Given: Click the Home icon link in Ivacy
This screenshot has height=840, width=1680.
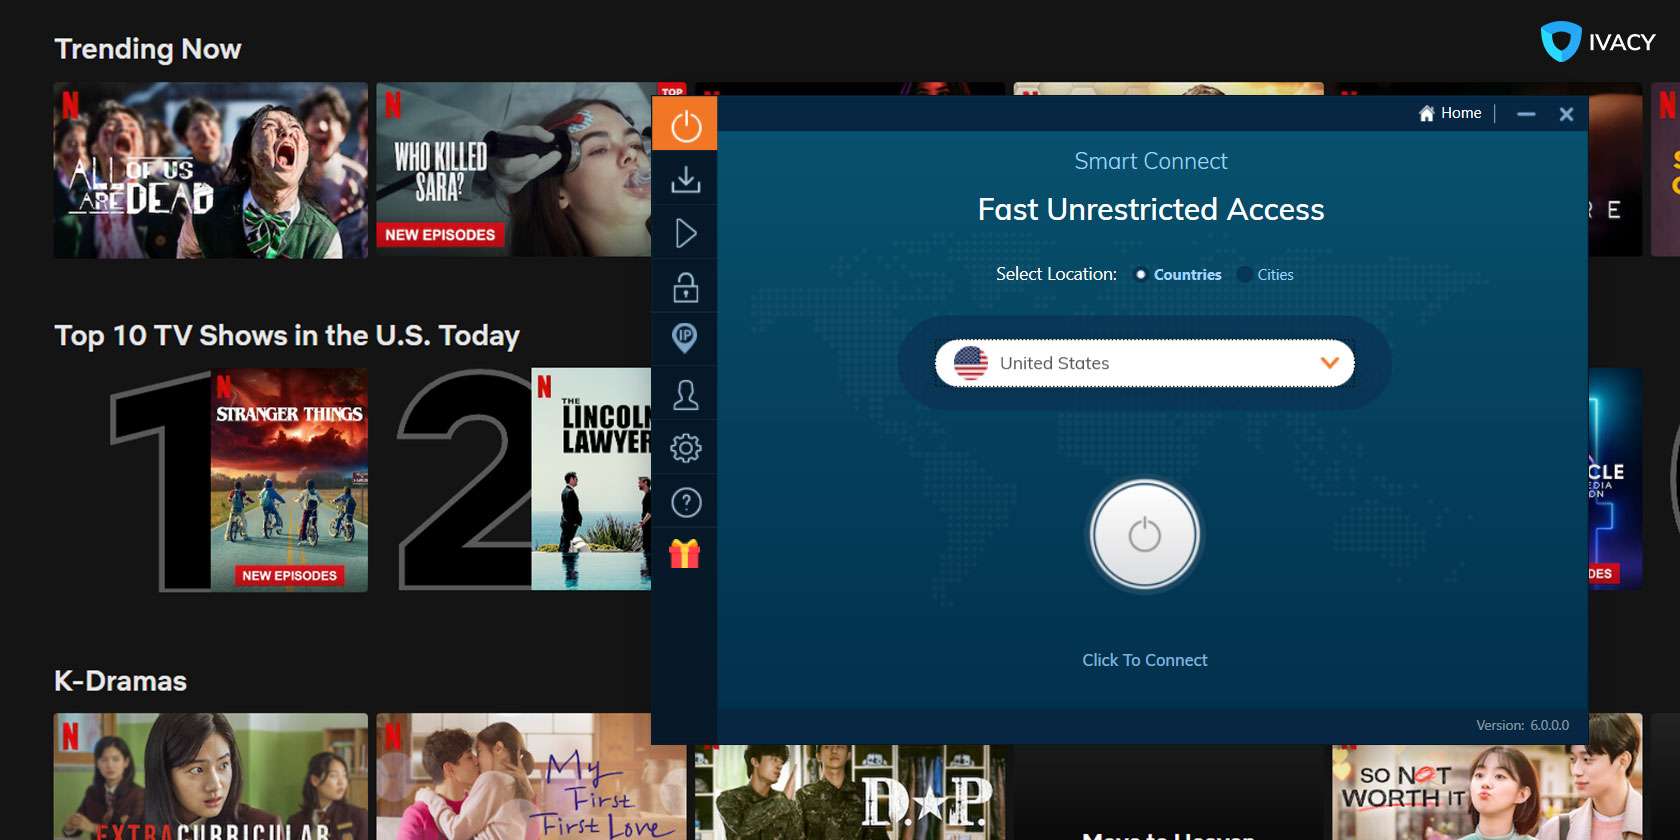Looking at the screenshot, I should pyautogui.click(x=1450, y=113).
